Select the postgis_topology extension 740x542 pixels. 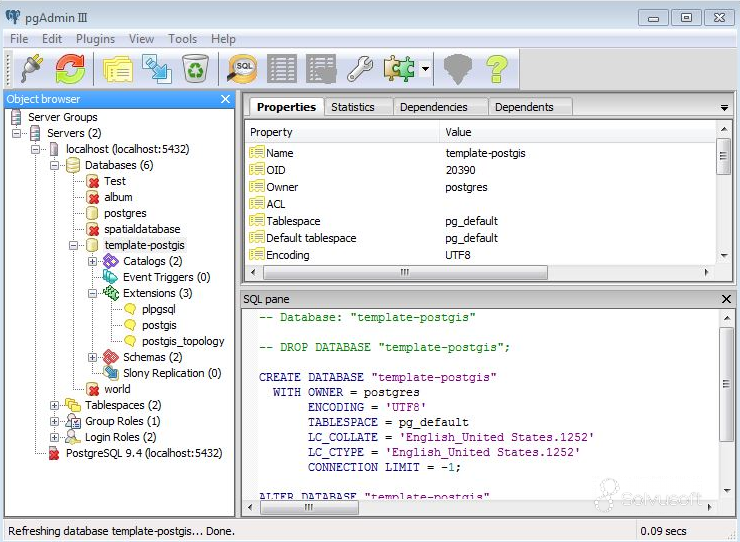pyautogui.click(x=183, y=341)
